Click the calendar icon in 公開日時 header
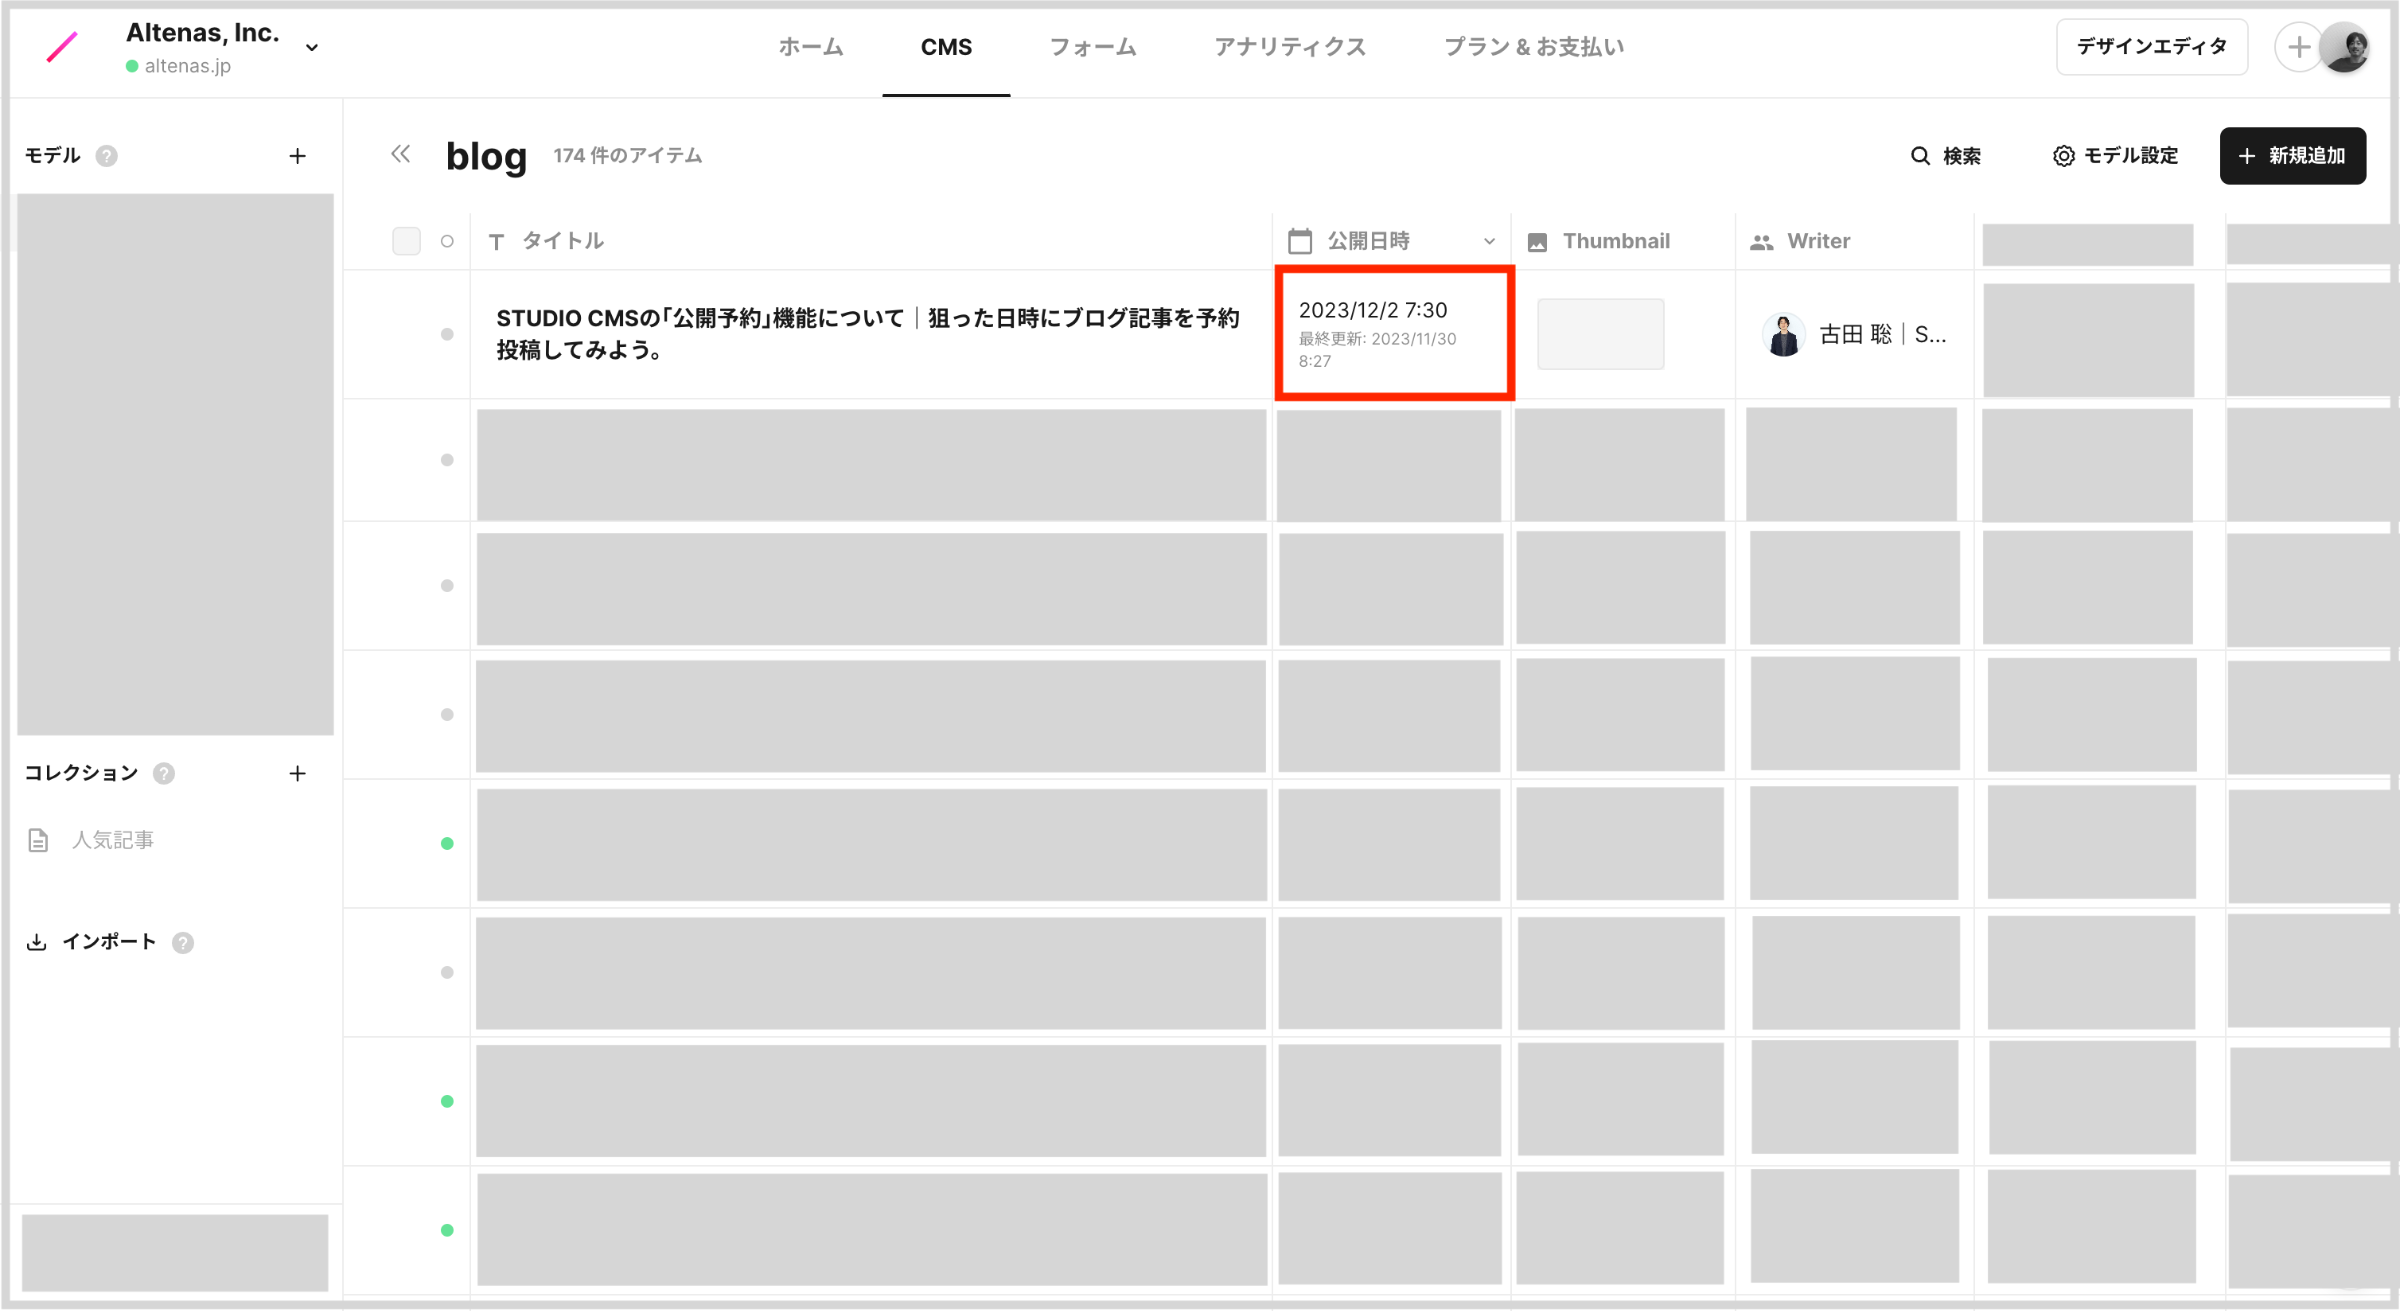 (x=1300, y=241)
